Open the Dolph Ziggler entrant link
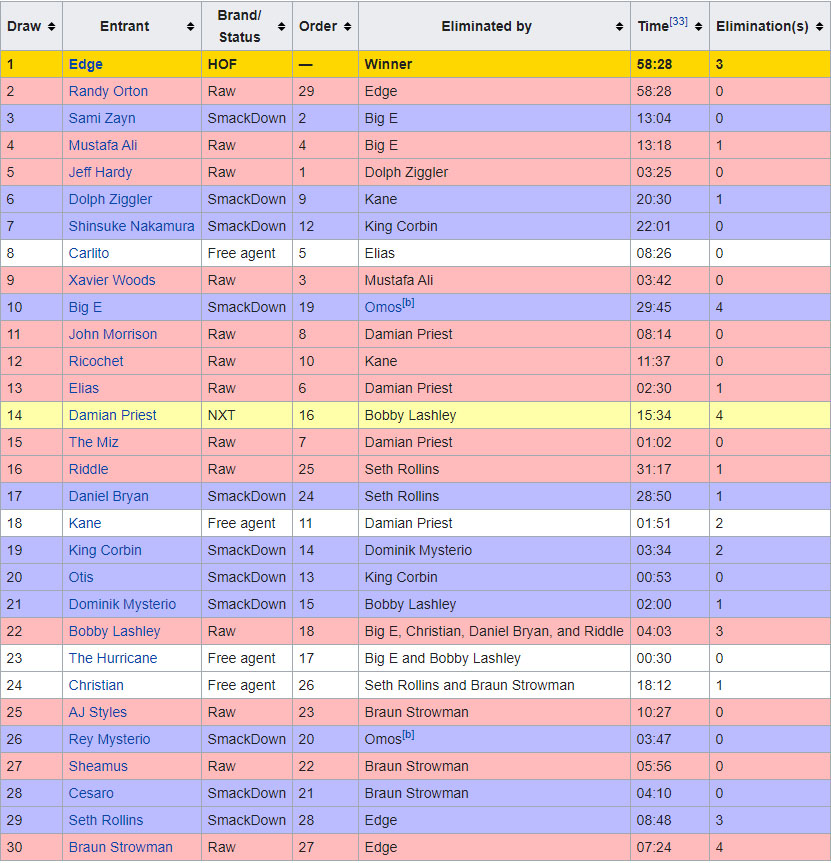831x863 pixels. [x=110, y=199]
